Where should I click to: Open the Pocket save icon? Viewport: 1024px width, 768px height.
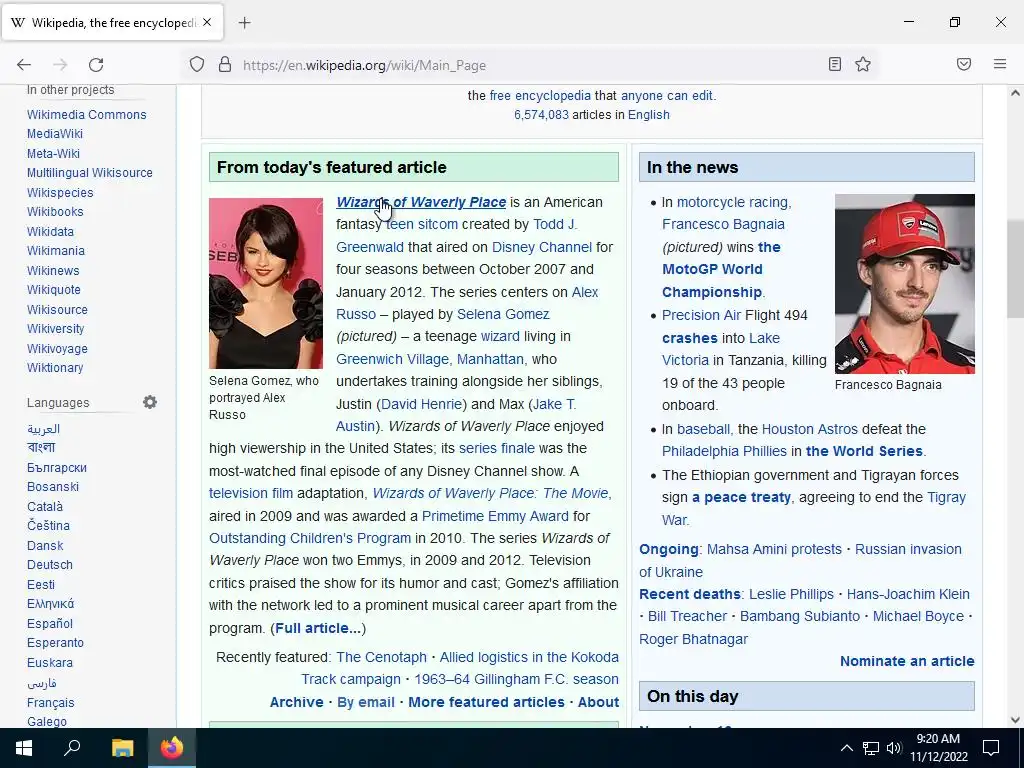click(x=964, y=64)
